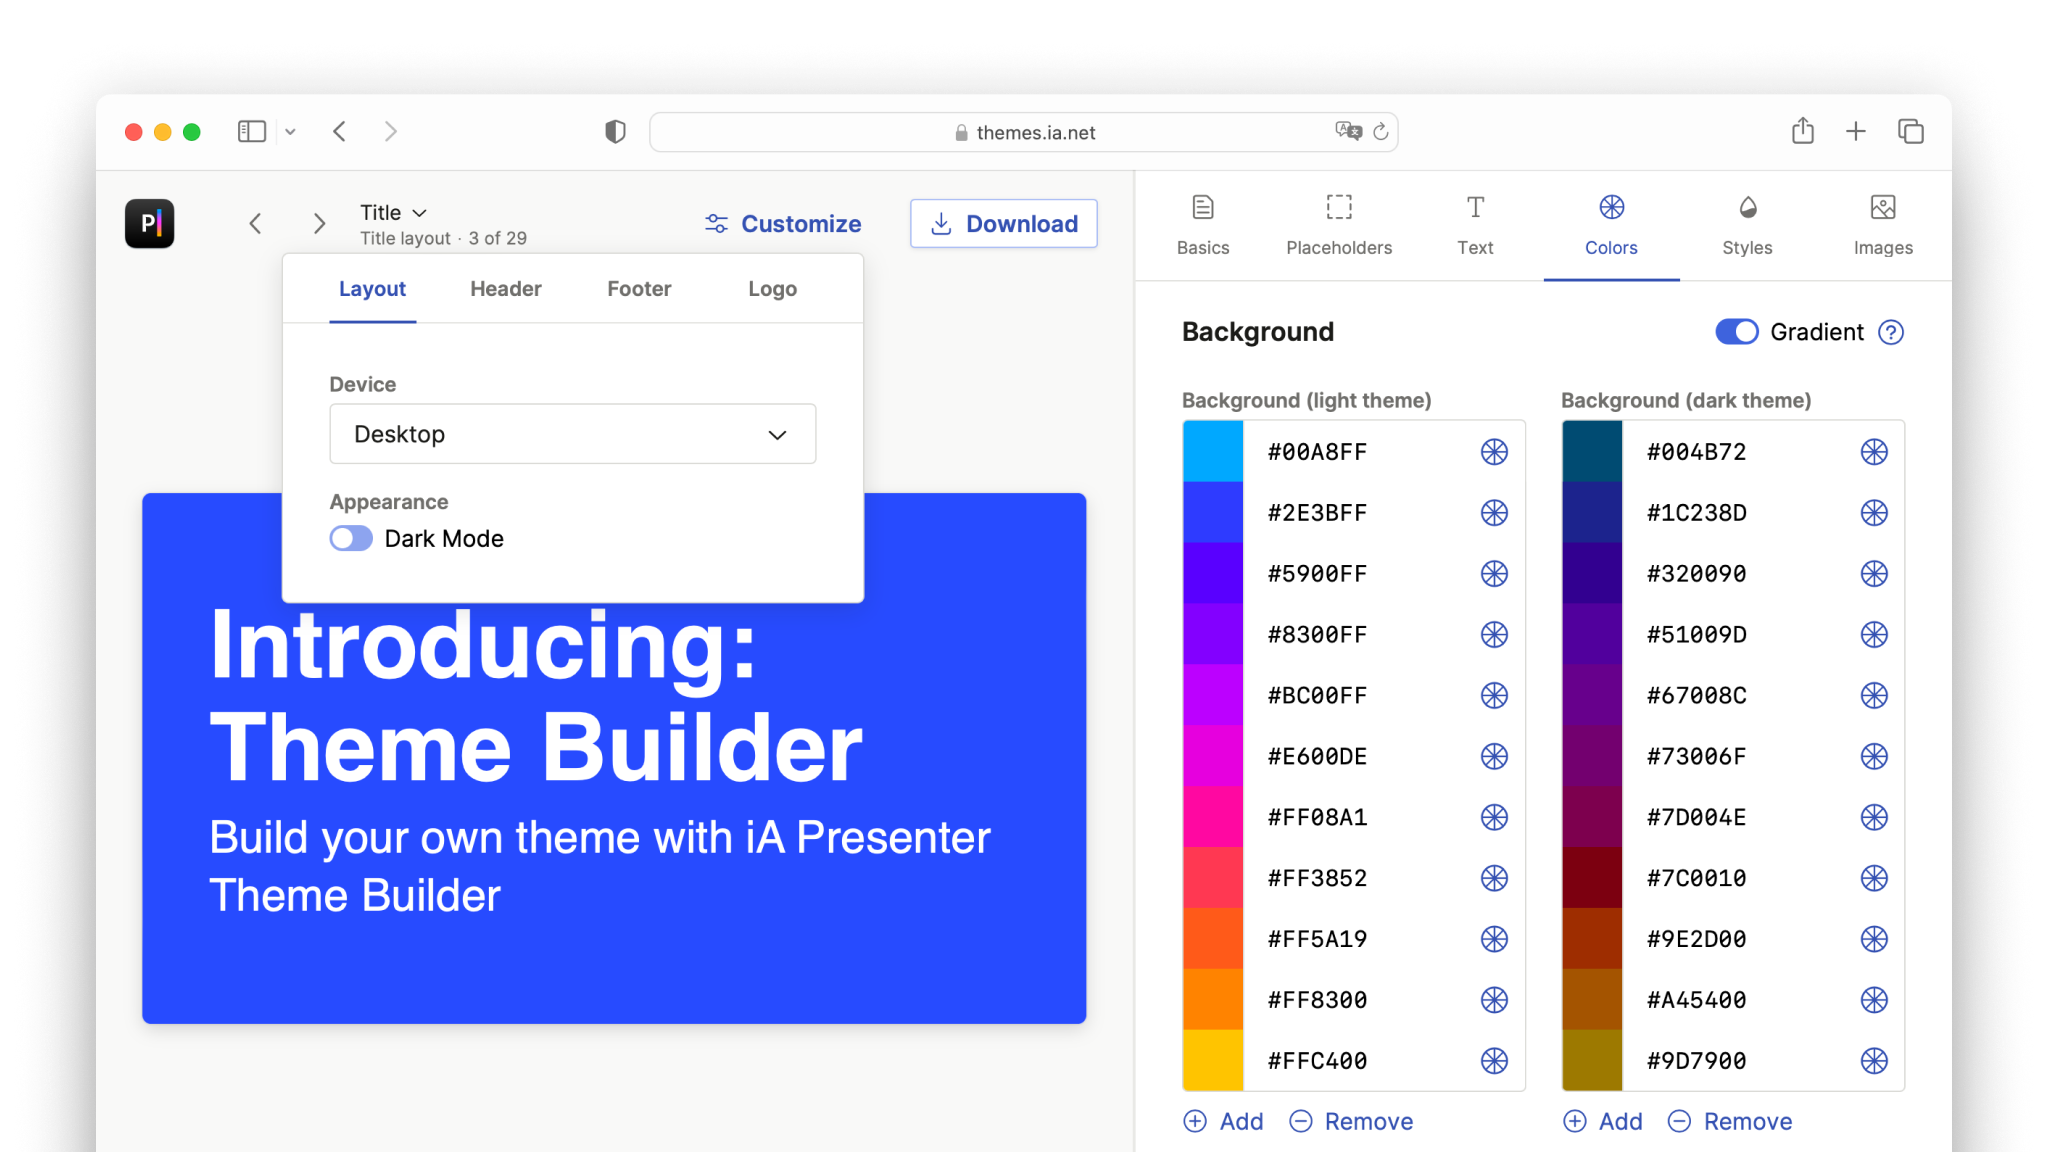Disable the Gradient toggle
The width and height of the screenshot is (2048, 1152).
coord(1737,332)
